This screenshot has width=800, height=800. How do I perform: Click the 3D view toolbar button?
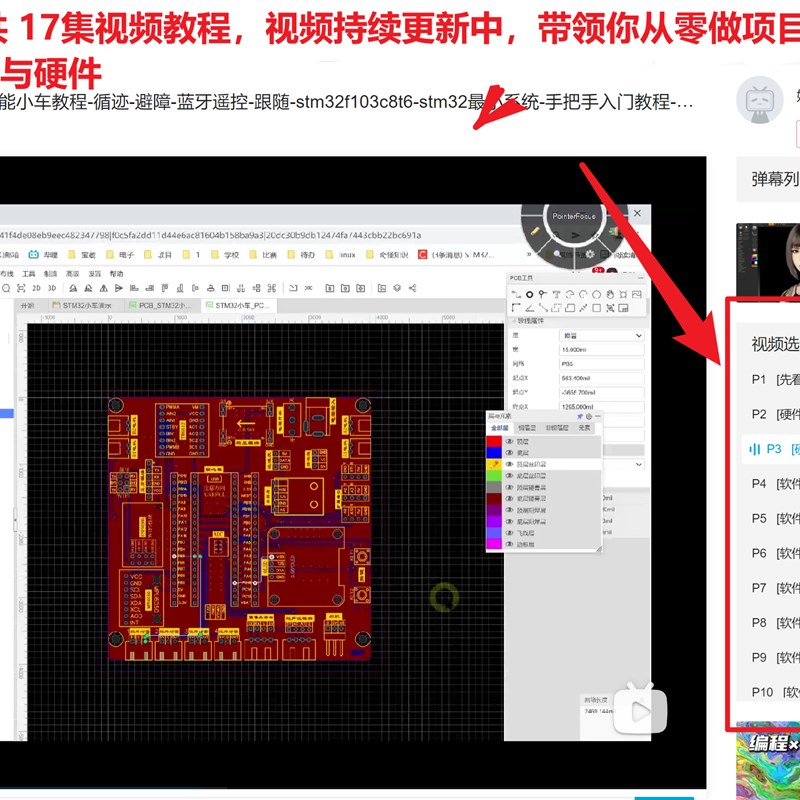pos(52,288)
